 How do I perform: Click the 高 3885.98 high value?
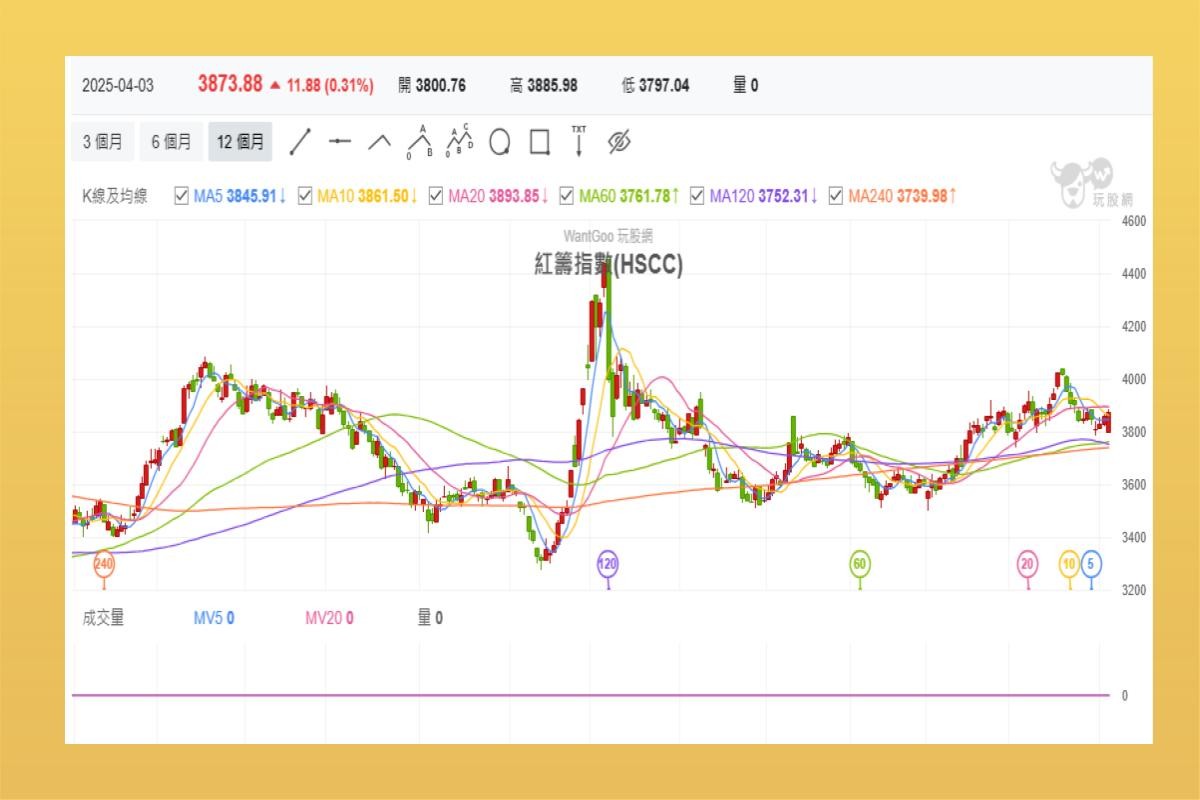point(544,86)
